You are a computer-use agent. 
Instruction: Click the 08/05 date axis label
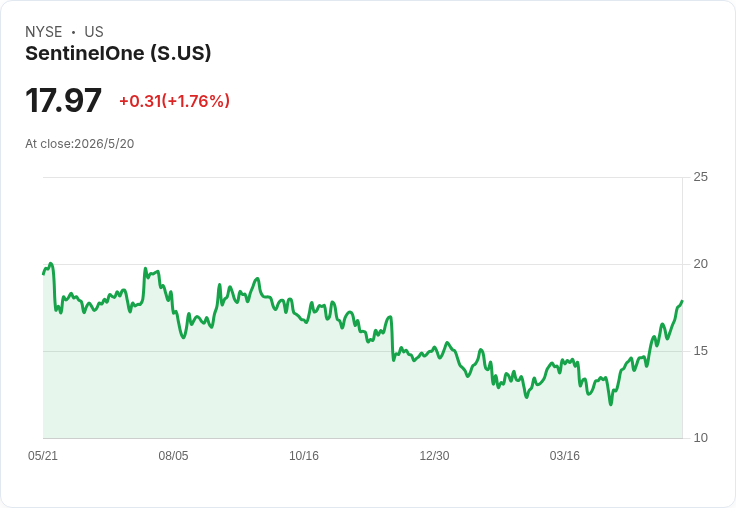coord(173,456)
